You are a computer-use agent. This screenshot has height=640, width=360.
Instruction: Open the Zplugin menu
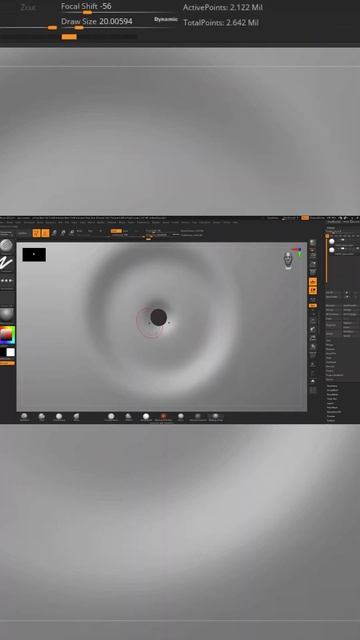217,222
